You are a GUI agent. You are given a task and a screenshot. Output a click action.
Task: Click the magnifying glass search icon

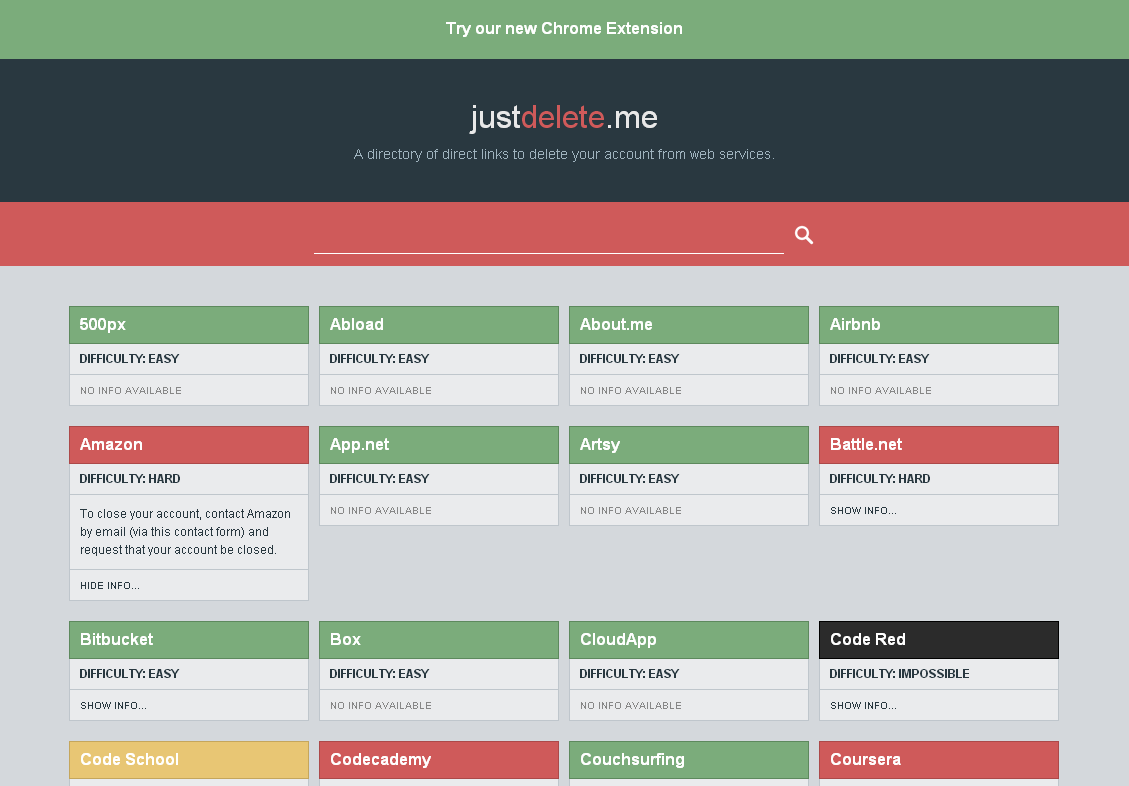[804, 235]
